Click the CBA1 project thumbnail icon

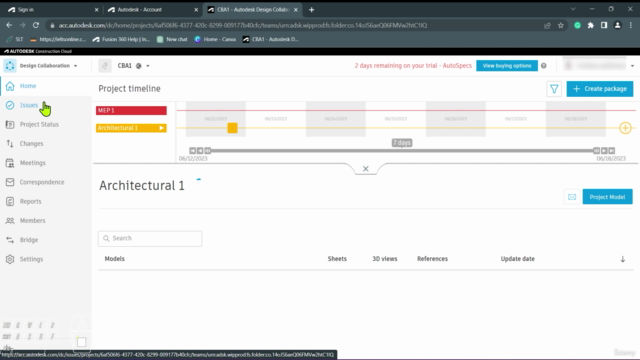105,66
